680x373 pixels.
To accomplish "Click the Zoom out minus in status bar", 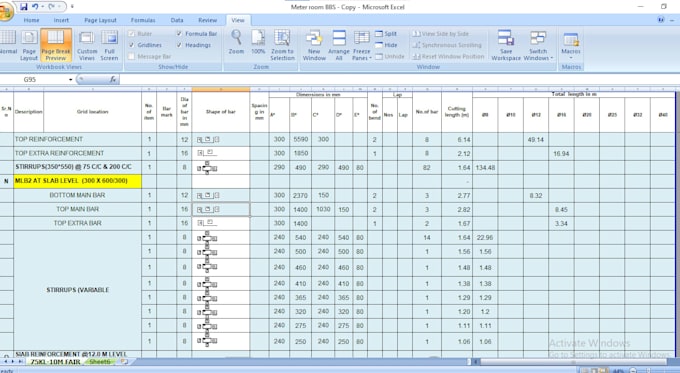I will click(x=633, y=370).
